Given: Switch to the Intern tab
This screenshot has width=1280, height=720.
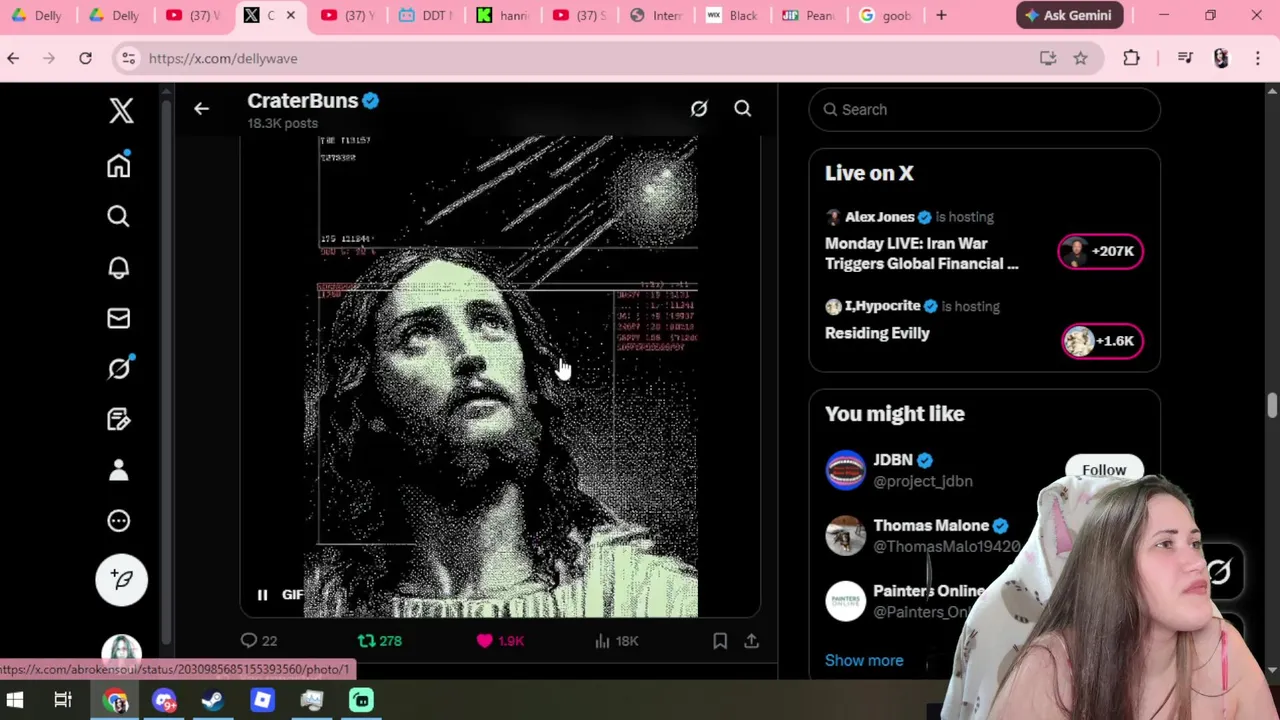Looking at the screenshot, I should pyautogui.click(x=655, y=15).
